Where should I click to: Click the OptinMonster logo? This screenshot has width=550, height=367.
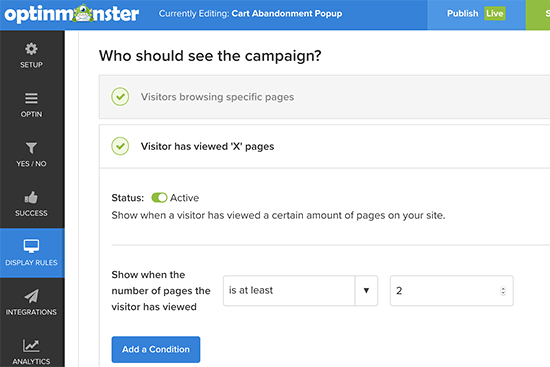tap(71, 14)
